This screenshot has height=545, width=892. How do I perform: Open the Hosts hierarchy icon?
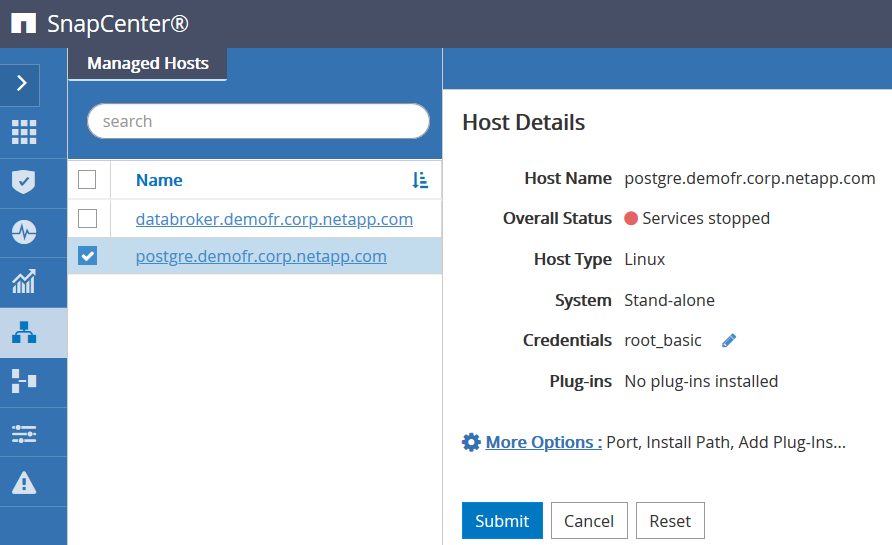point(24,333)
